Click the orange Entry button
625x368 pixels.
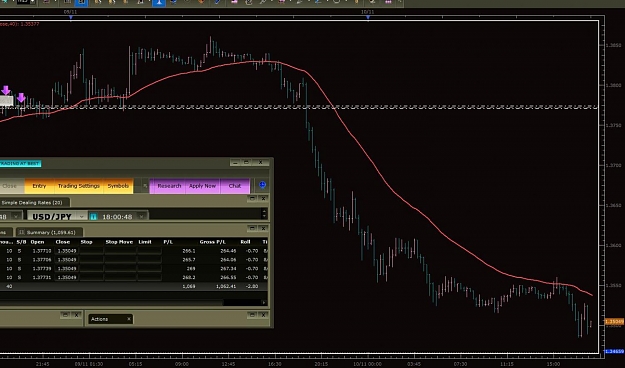click(x=39, y=186)
